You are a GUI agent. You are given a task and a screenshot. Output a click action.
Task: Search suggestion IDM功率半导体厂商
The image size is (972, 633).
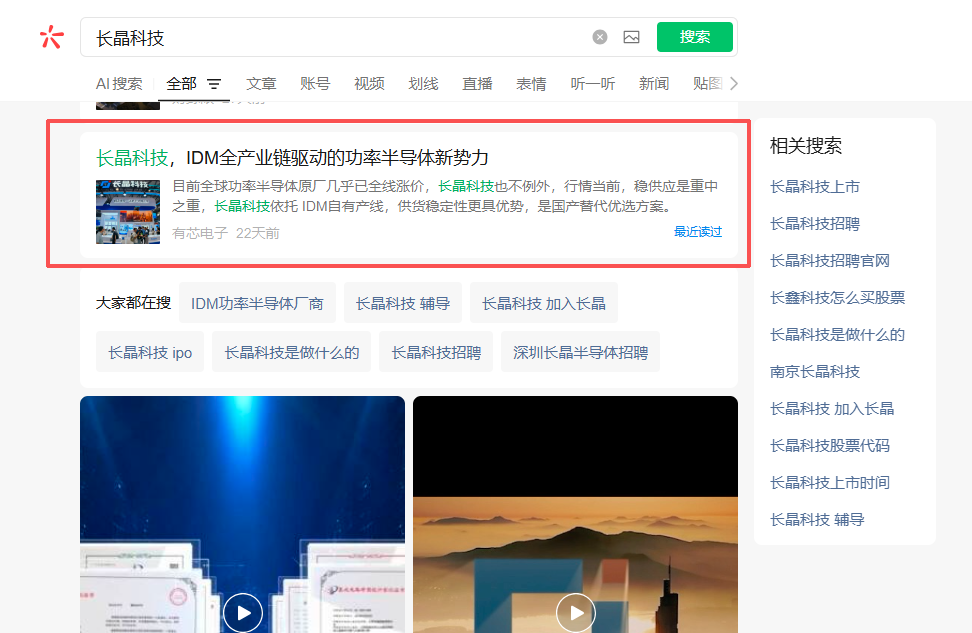(257, 303)
